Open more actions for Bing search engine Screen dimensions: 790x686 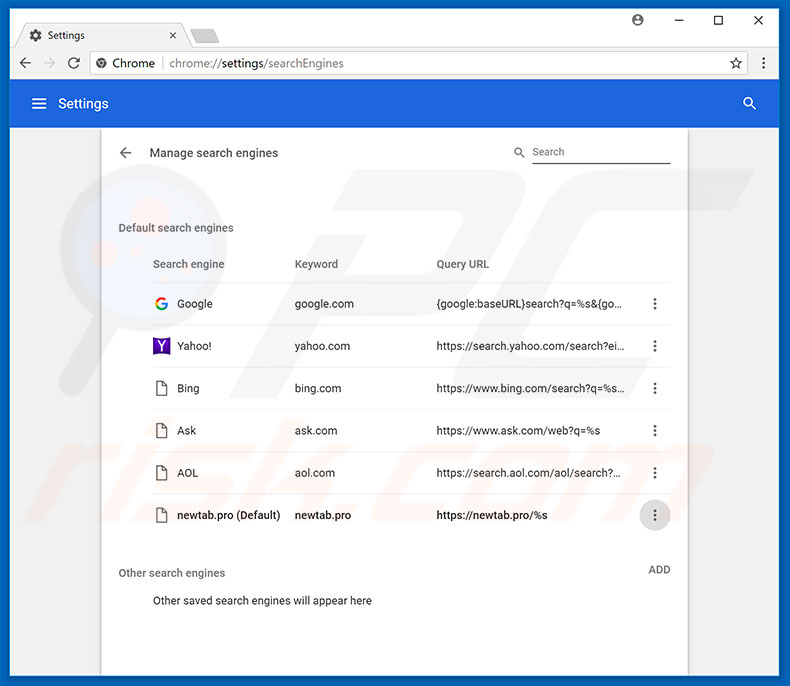tap(655, 388)
